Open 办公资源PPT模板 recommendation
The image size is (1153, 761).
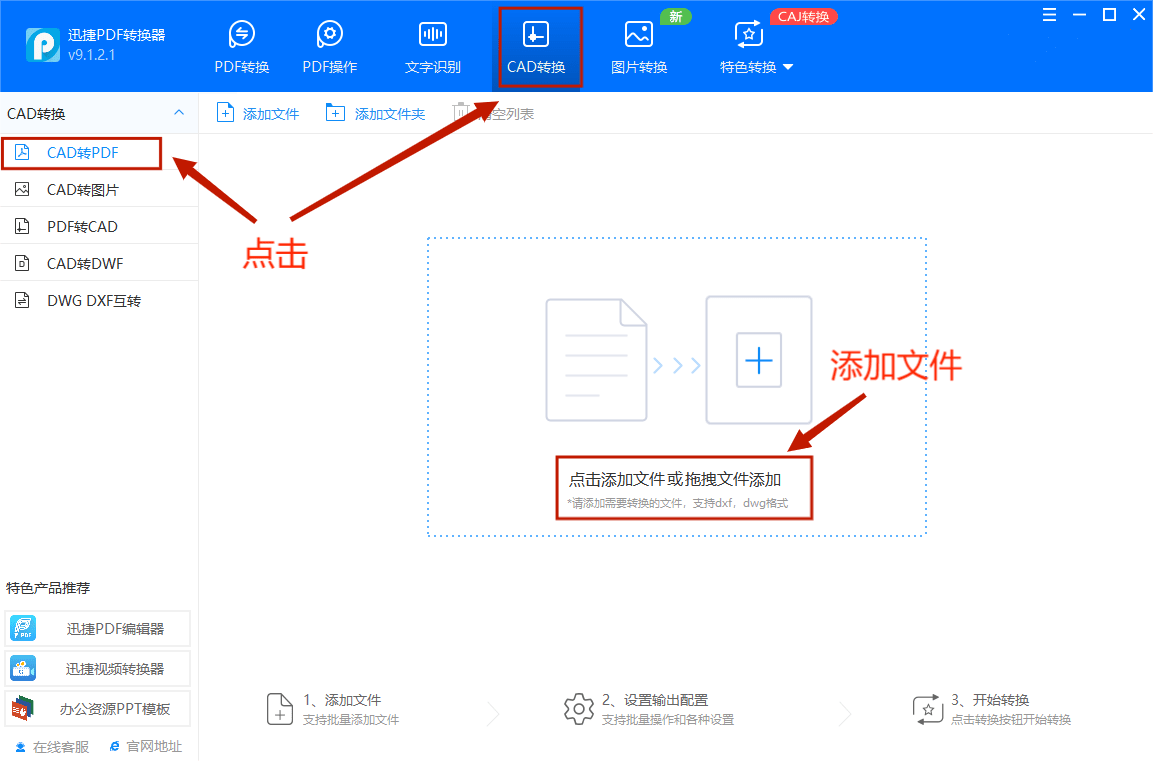[98, 709]
